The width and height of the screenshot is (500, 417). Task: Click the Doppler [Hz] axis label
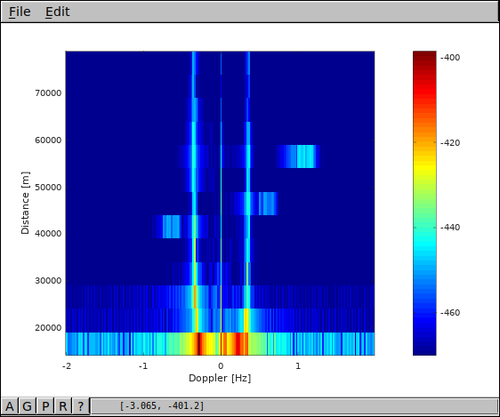(x=220, y=378)
